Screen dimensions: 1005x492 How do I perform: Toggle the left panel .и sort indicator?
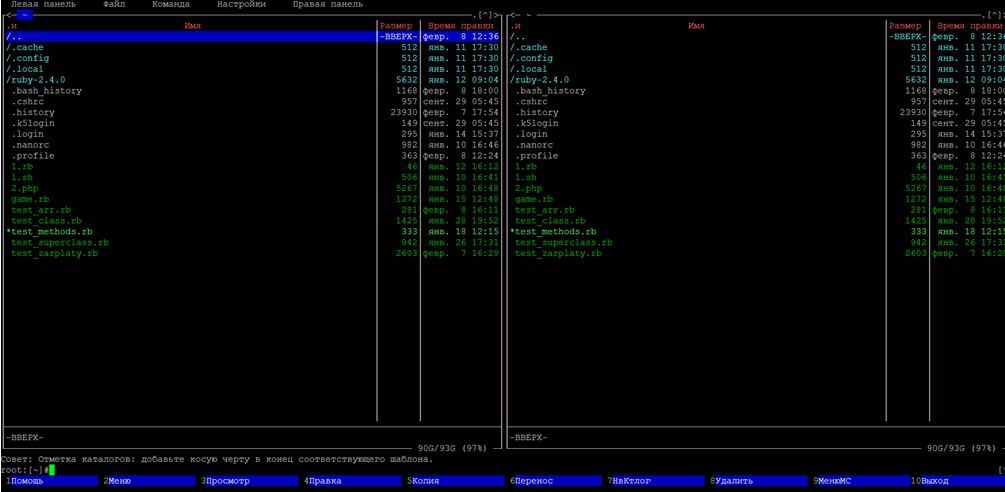click(12, 26)
